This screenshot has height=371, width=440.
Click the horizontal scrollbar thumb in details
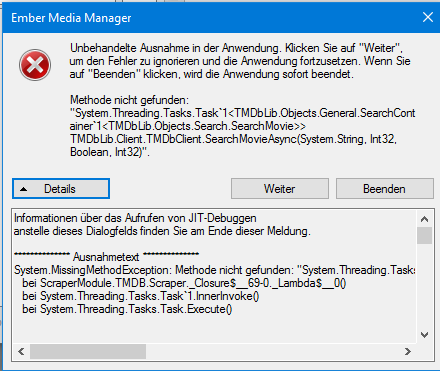(88, 351)
